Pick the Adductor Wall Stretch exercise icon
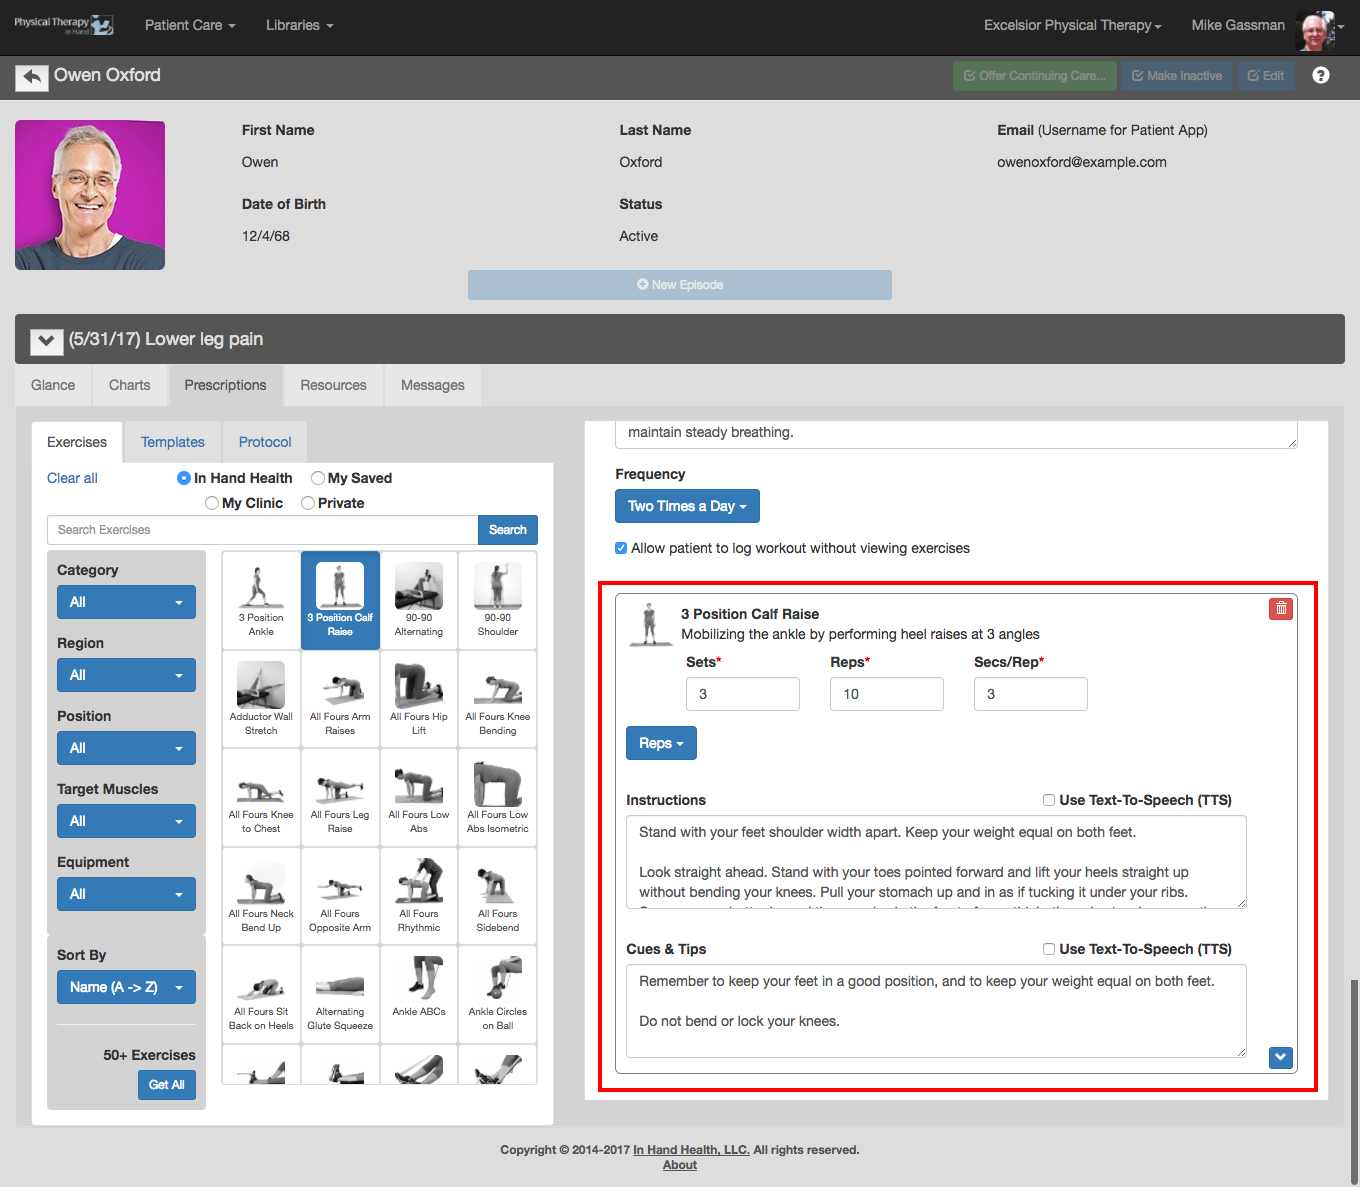Image resolution: width=1360 pixels, height=1187 pixels. [x=261, y=698]
